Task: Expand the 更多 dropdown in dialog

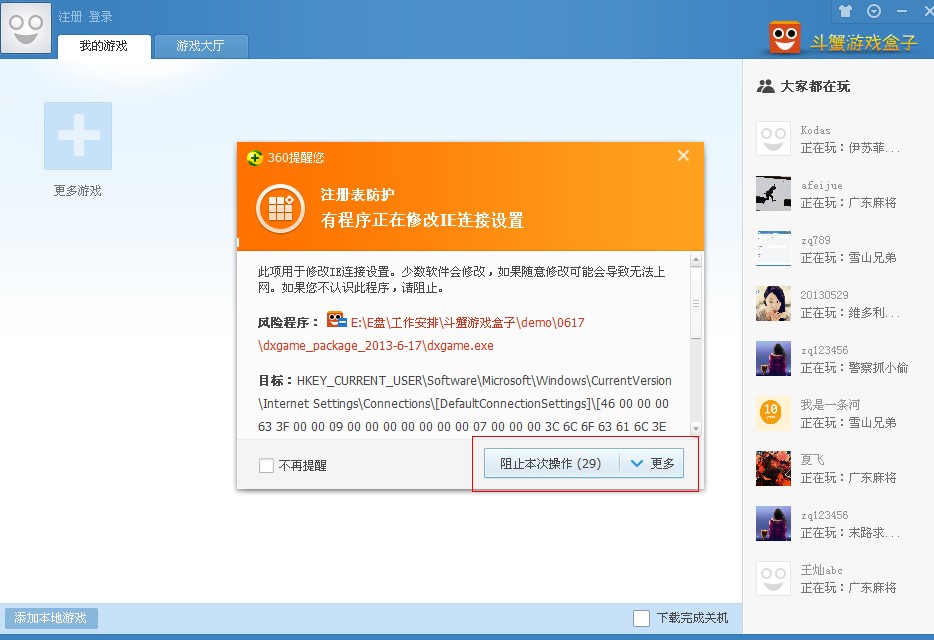Action: point(652,464)
